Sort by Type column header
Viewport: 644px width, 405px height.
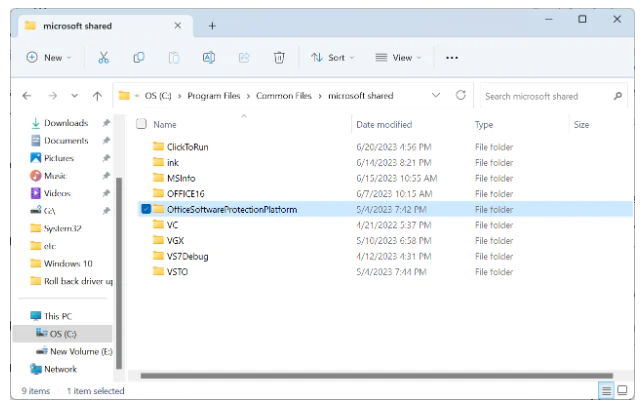coord(484,124)
